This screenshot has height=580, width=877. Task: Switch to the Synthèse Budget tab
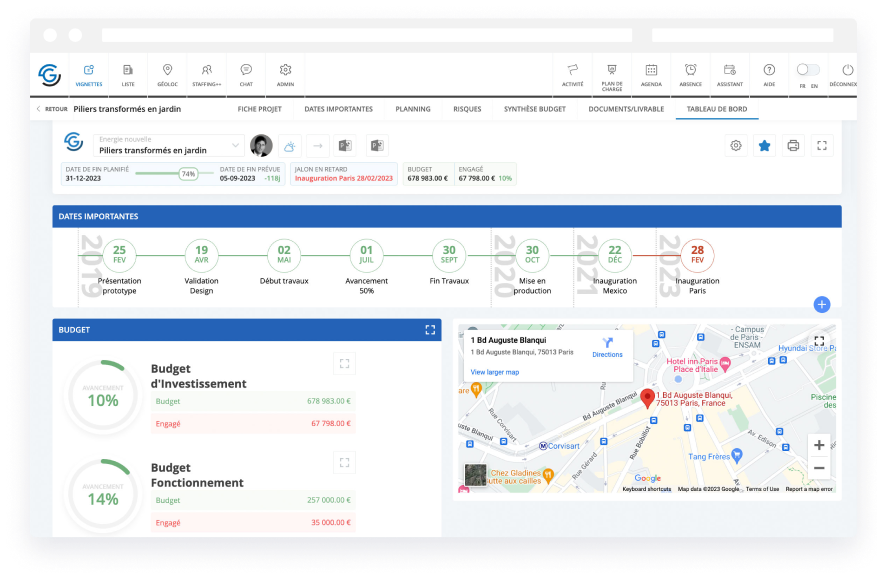click(534, 109)
